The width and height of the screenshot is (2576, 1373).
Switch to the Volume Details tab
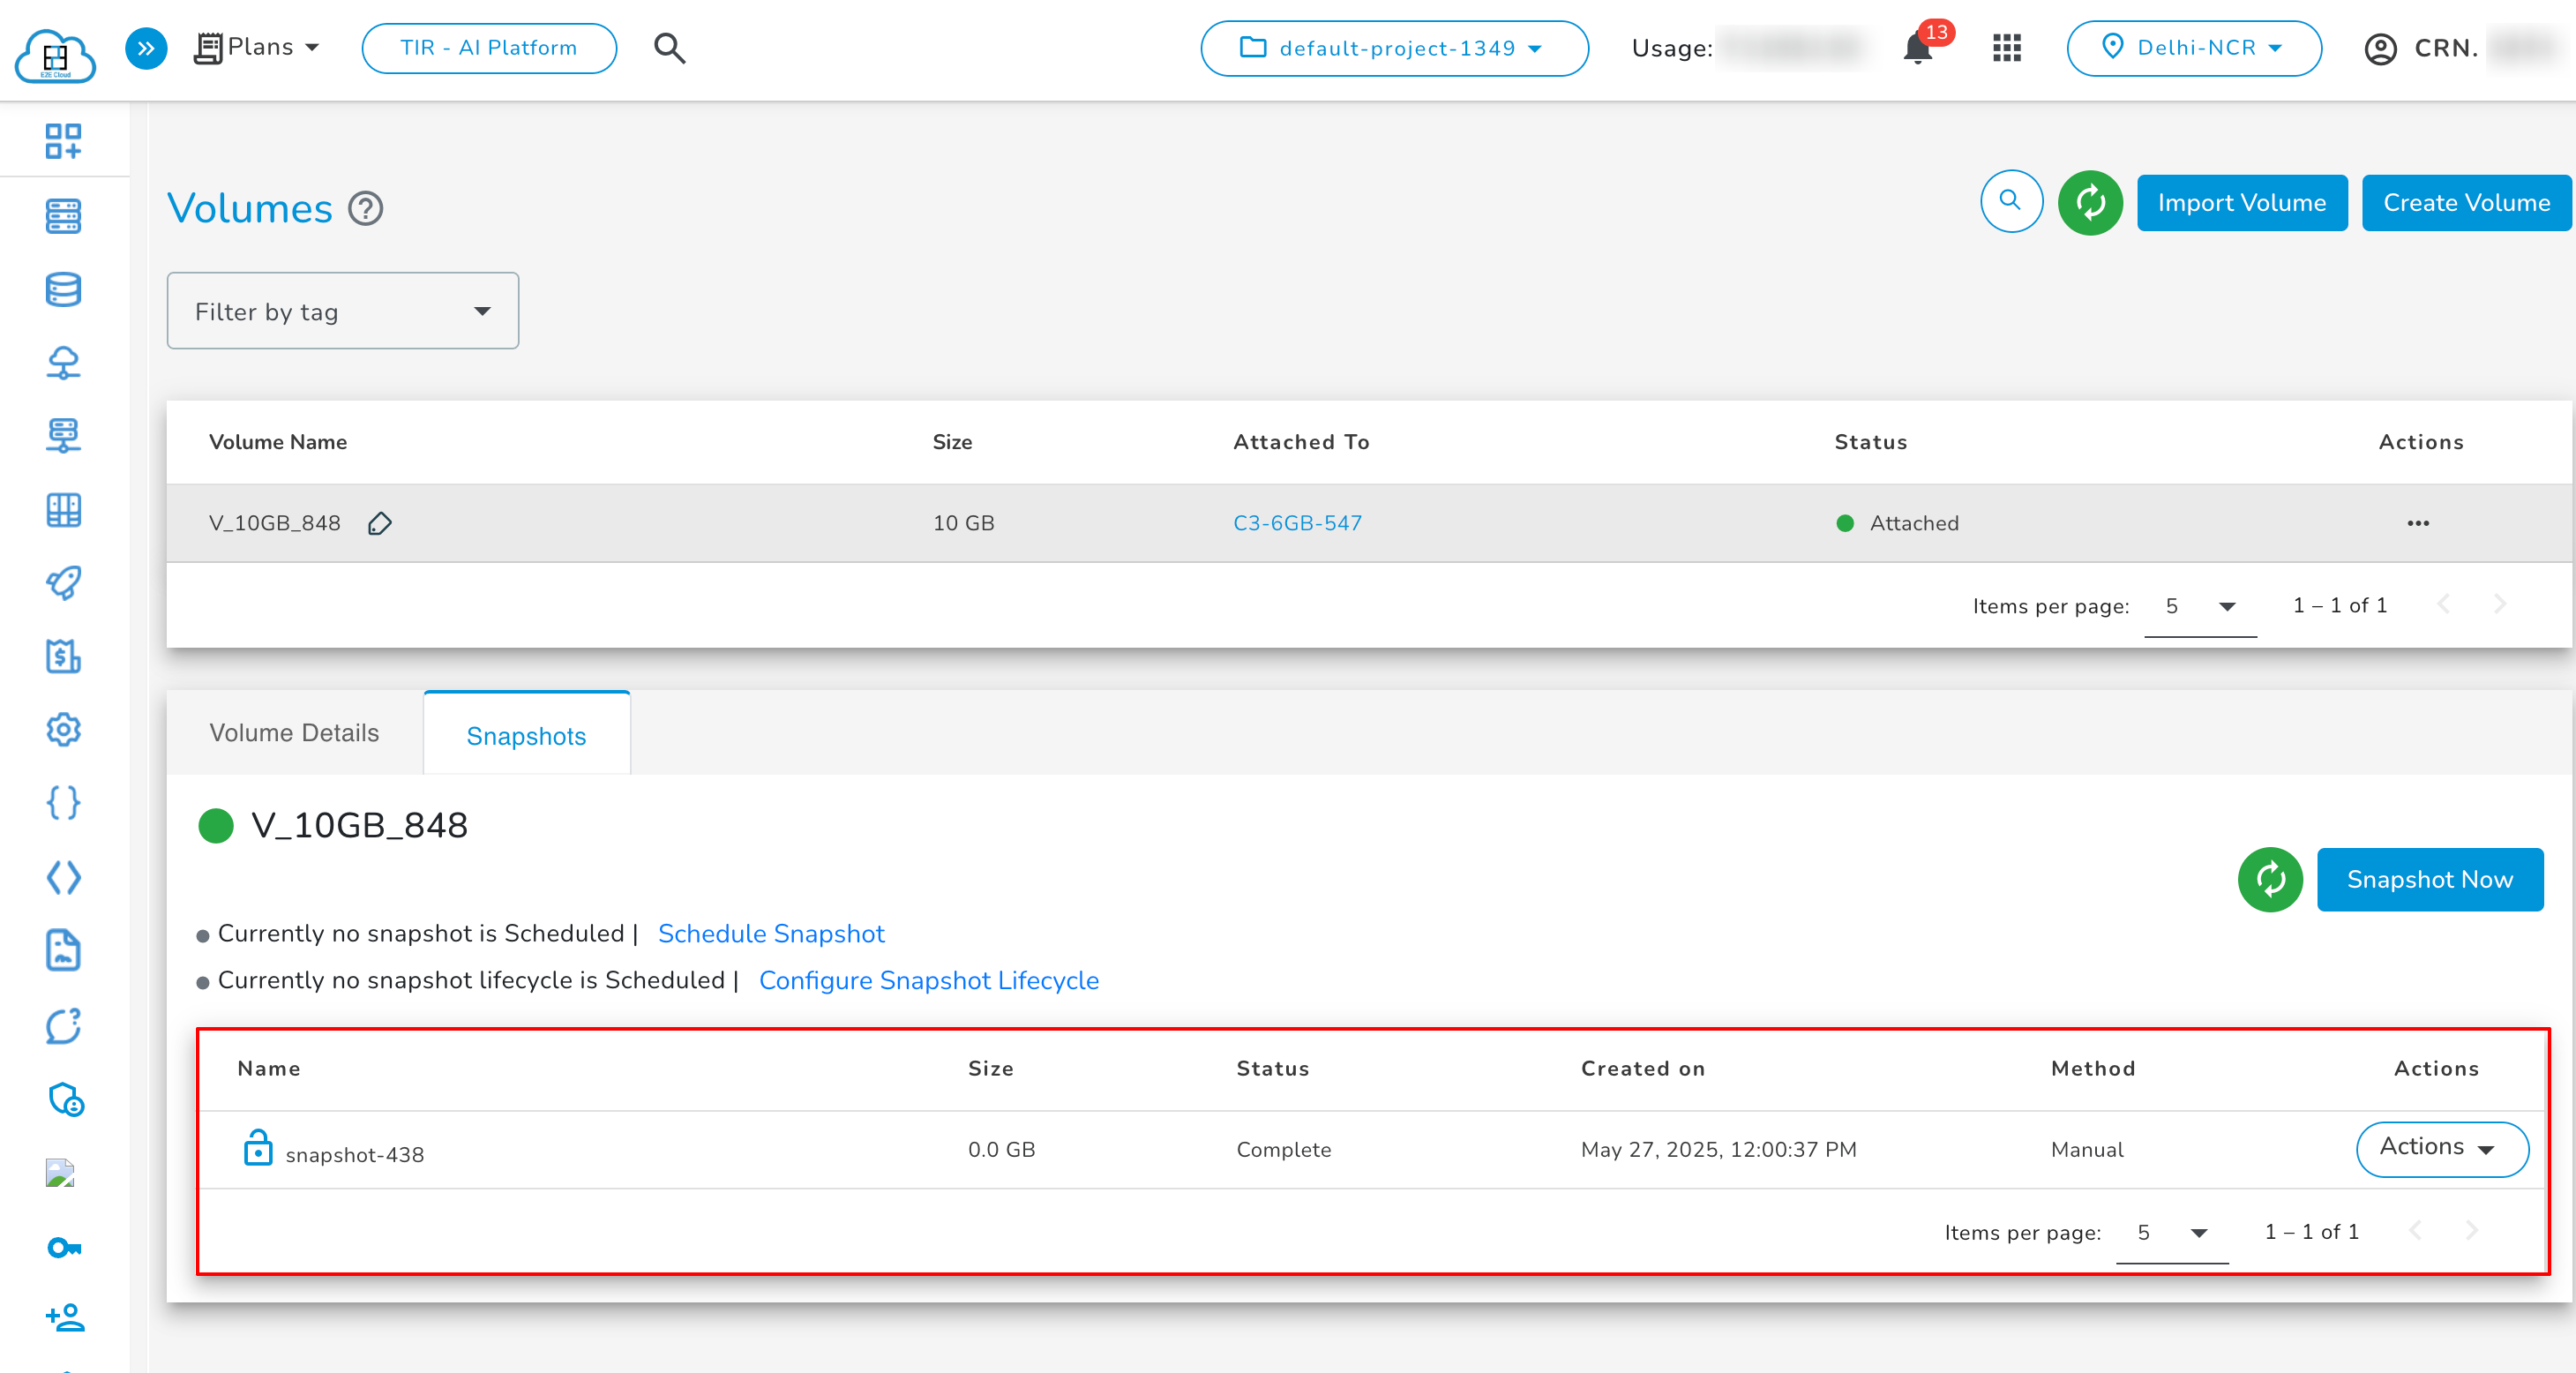click(x=294, y=733)
